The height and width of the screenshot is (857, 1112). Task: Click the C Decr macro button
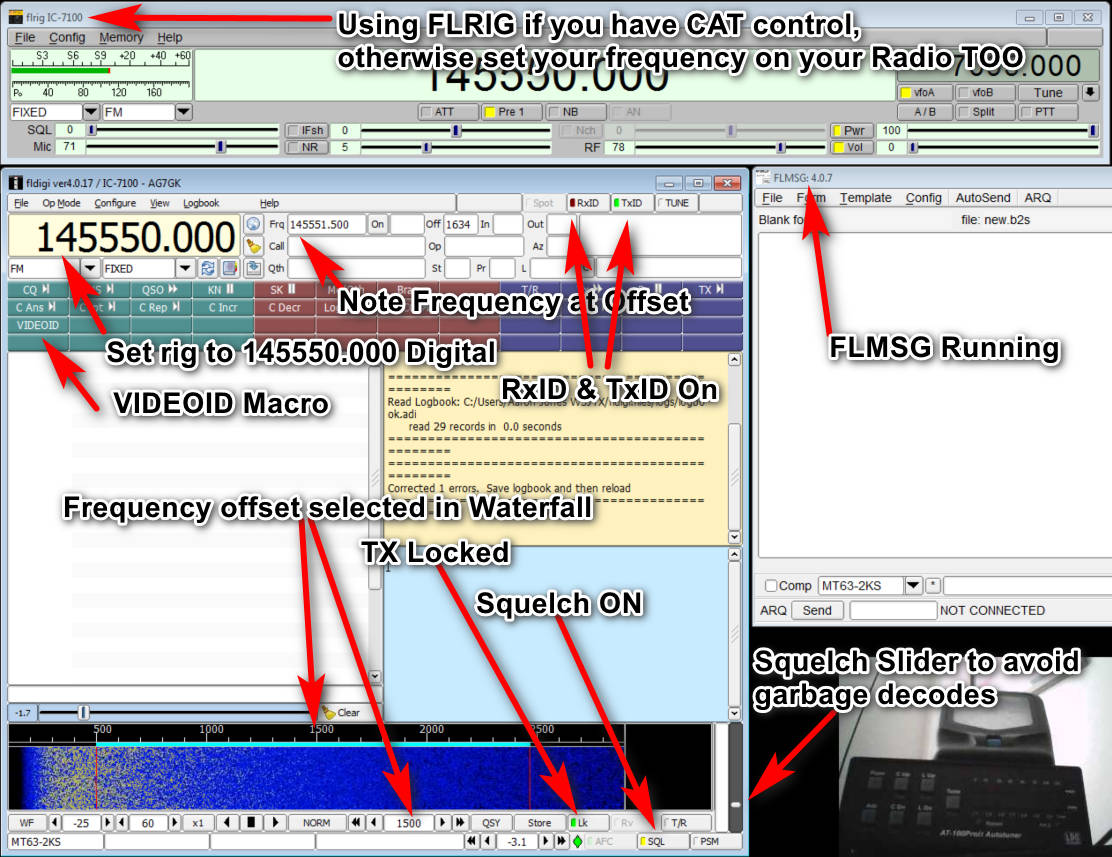point(284,307)
